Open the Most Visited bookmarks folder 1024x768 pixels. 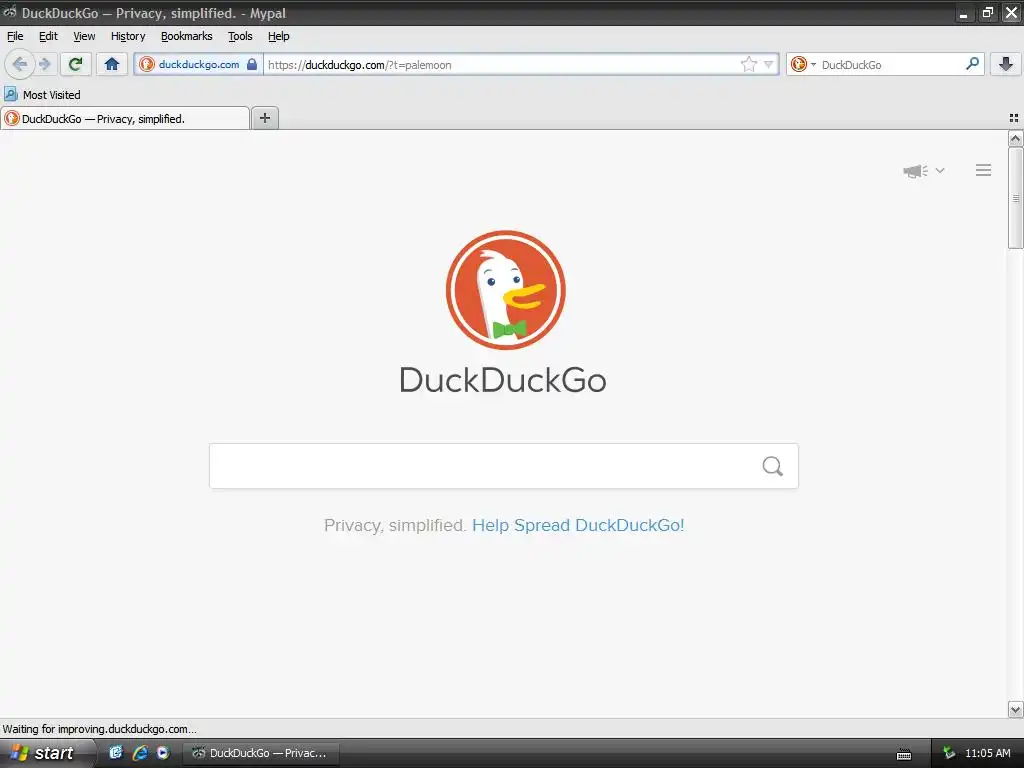point(42,95)
